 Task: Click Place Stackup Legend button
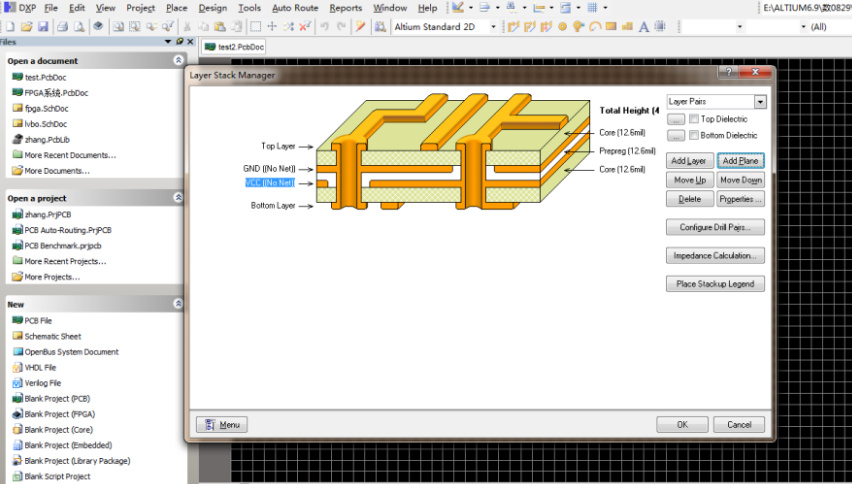point(715,284)
